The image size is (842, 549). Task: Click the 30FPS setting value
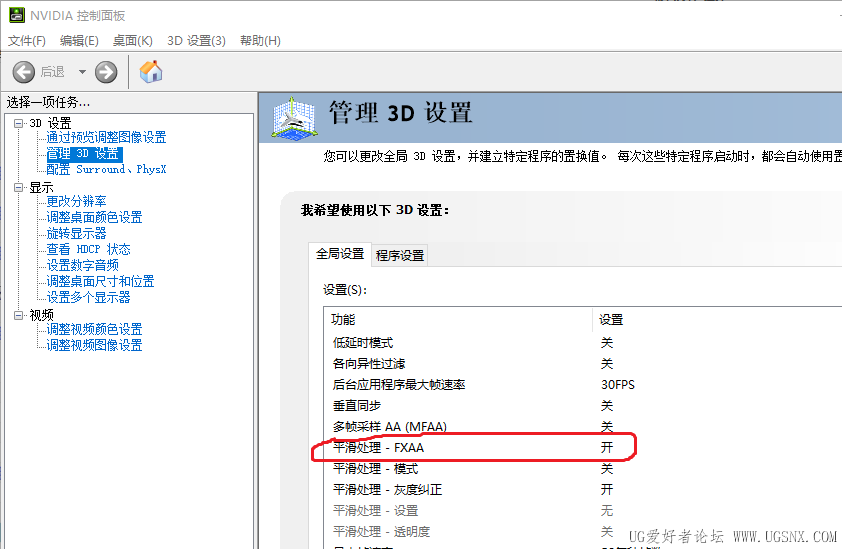[x=618, y=385]
